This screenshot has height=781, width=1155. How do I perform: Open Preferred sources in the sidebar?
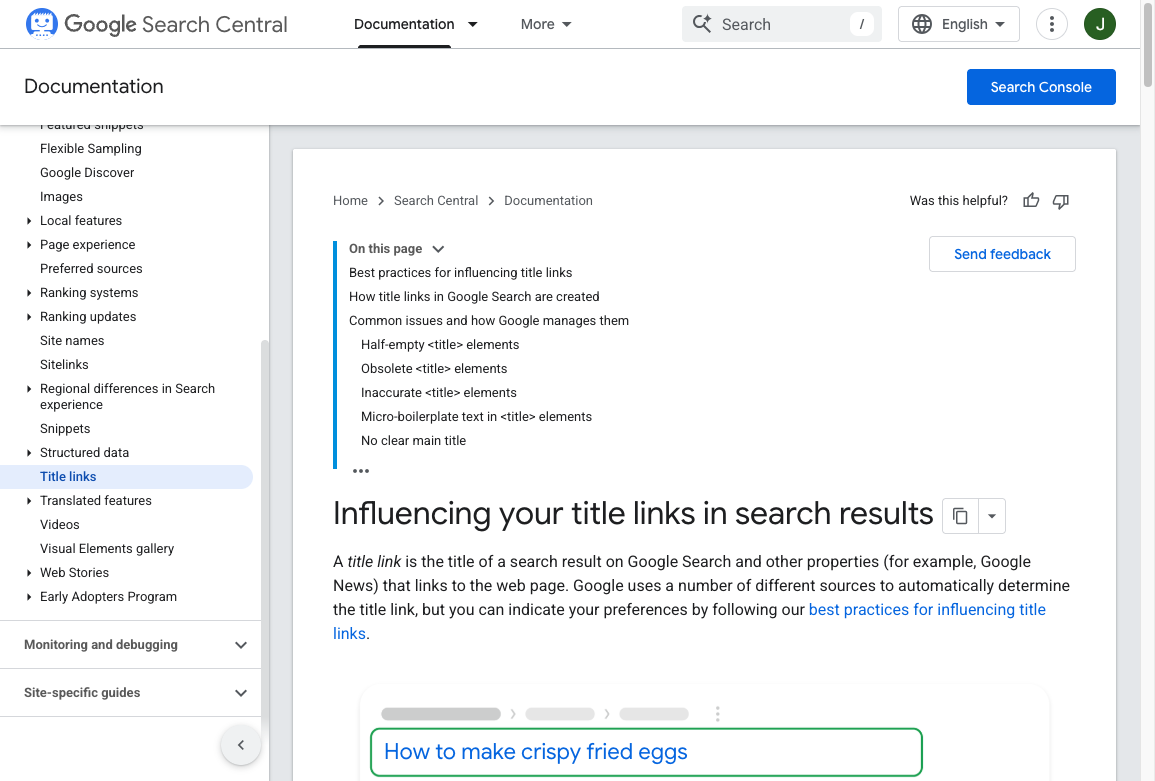[x=91, y=268]
